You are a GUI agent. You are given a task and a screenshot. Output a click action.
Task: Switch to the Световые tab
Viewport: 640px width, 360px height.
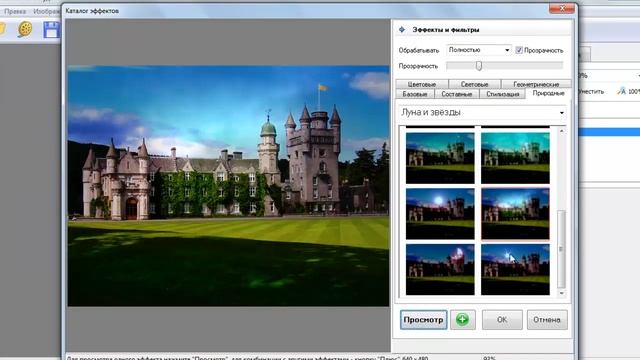pos(474,84)
